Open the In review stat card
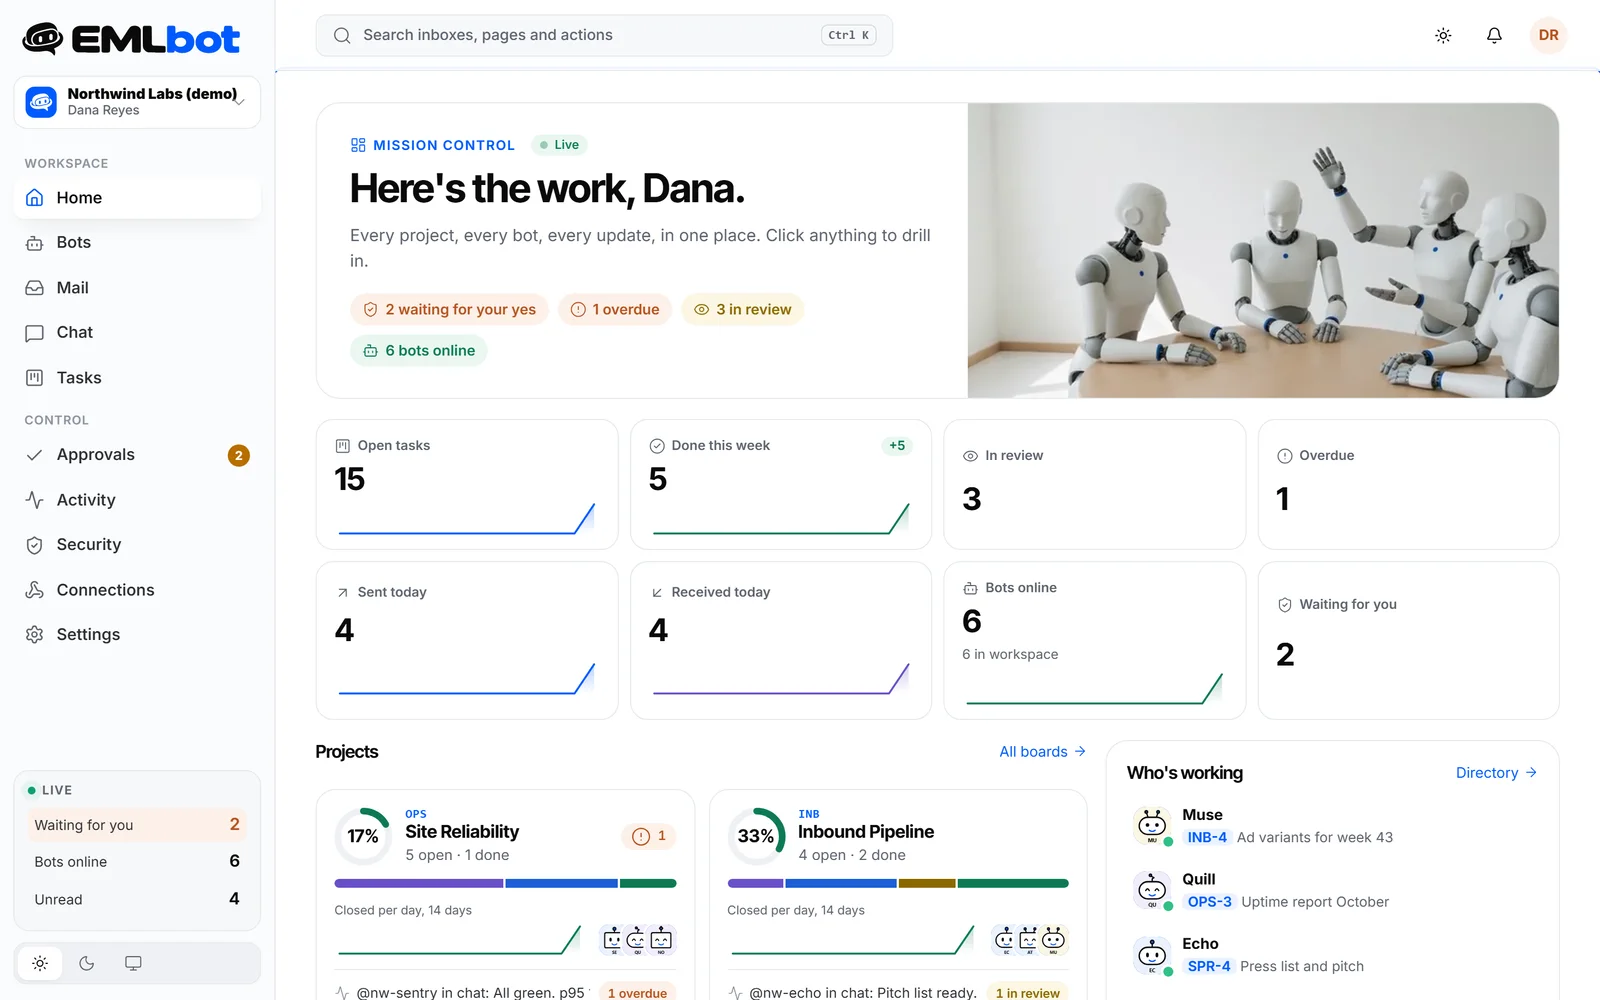The width and height of the screenshot is (1600, 1000). pos(1095,484)
